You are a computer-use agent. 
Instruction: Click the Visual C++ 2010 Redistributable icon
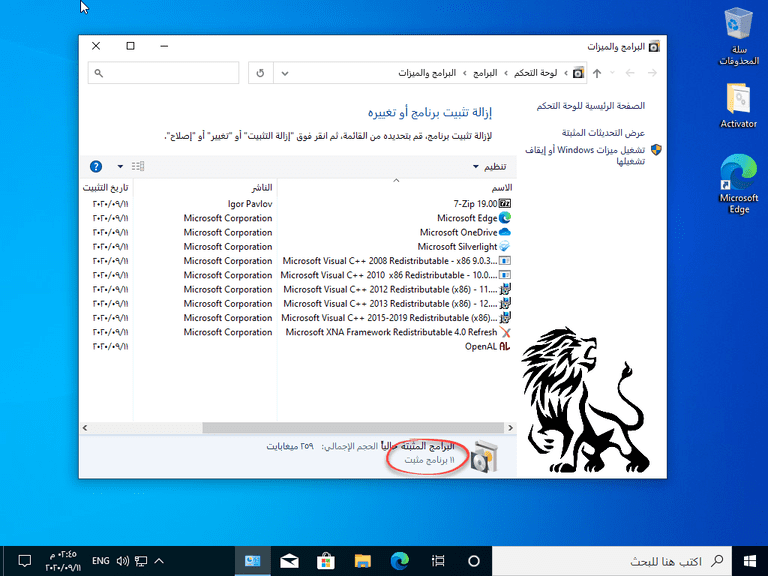pyautogui.click(x=504, y=275)
